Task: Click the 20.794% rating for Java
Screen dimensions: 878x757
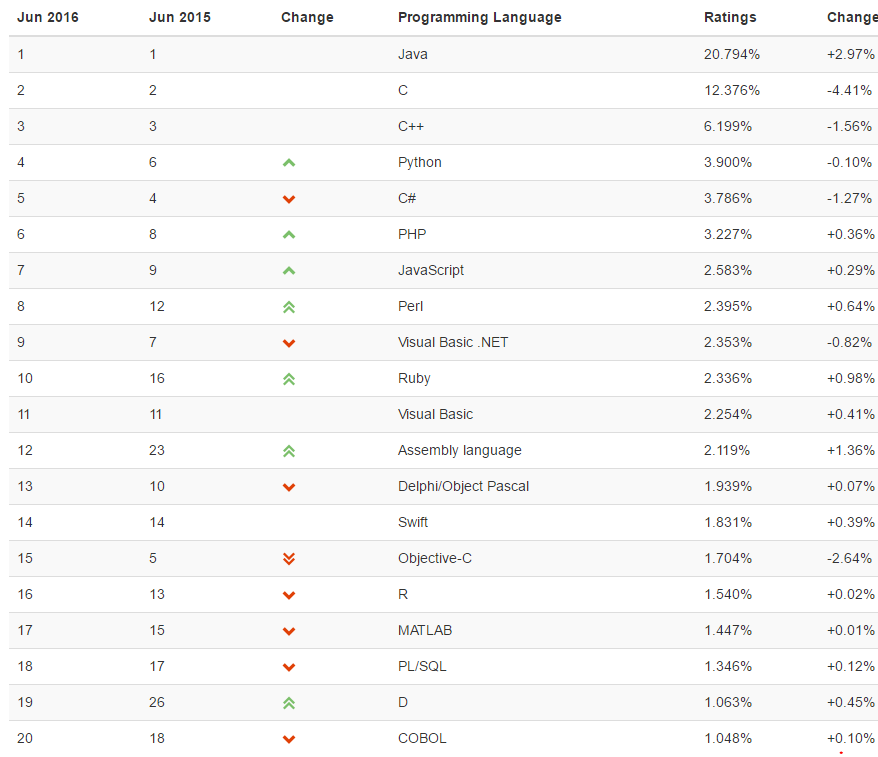Action: 731,54
